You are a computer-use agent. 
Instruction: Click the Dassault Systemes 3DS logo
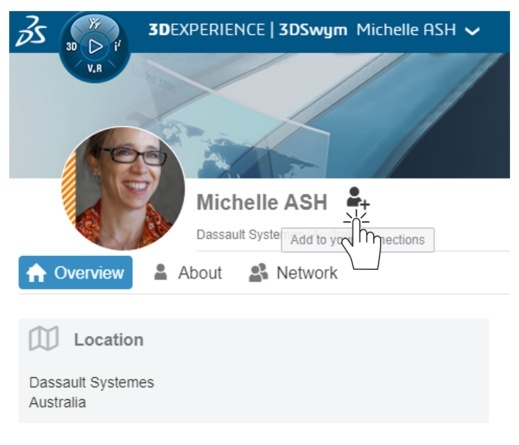point(31,31)
